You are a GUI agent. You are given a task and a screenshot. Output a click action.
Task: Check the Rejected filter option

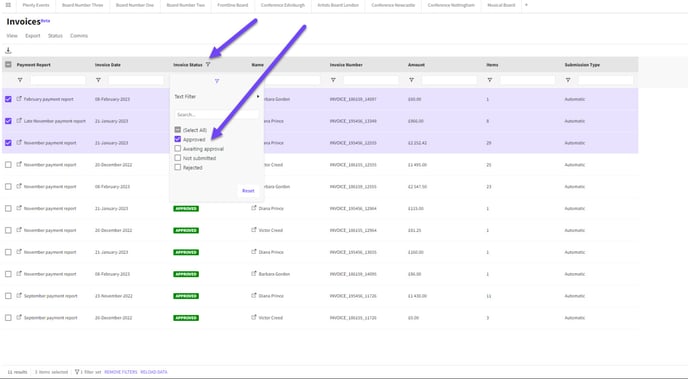tap(178, 167)
